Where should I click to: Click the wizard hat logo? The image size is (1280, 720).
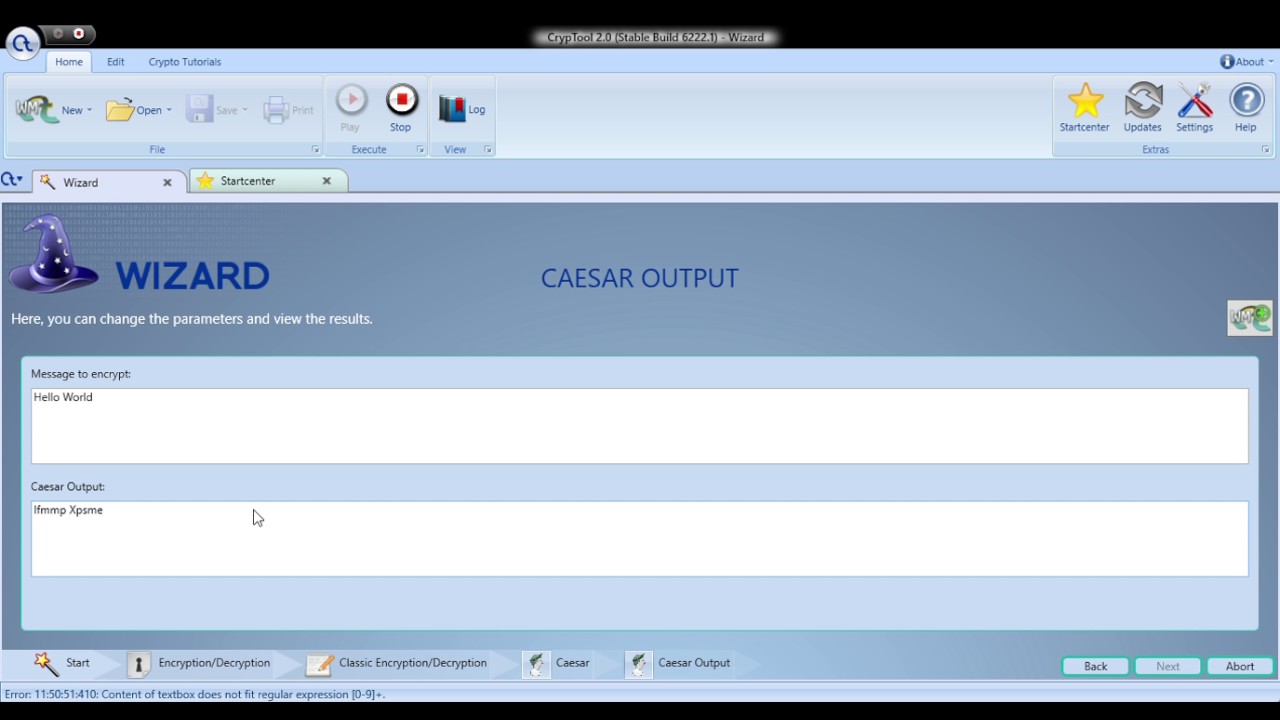coord(53,254)
